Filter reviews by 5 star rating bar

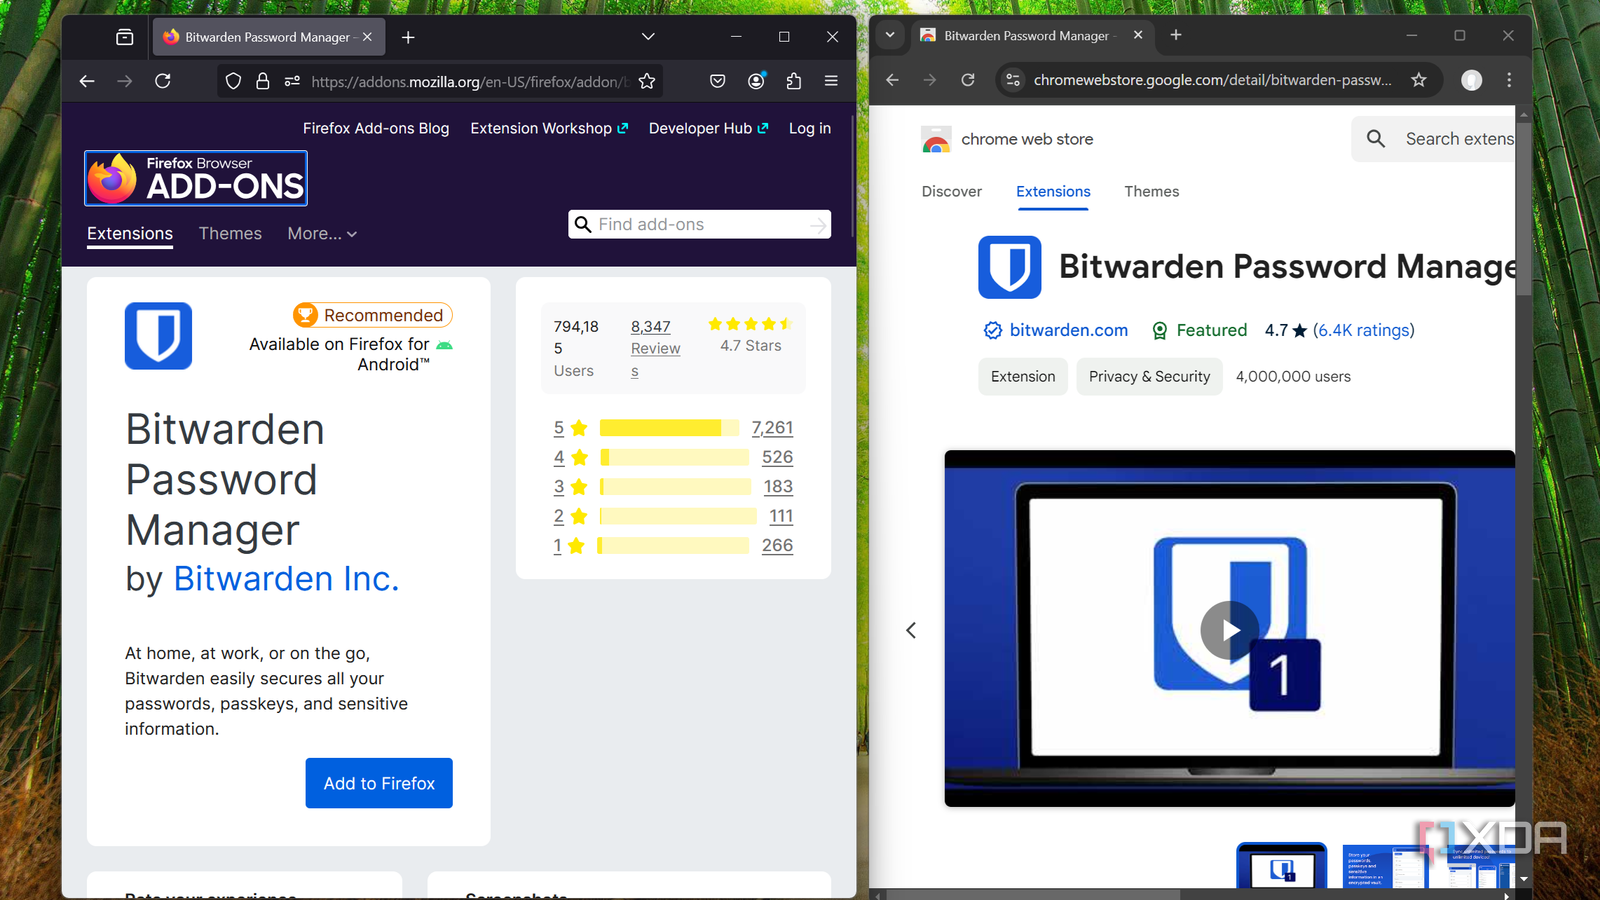point(670,428)
